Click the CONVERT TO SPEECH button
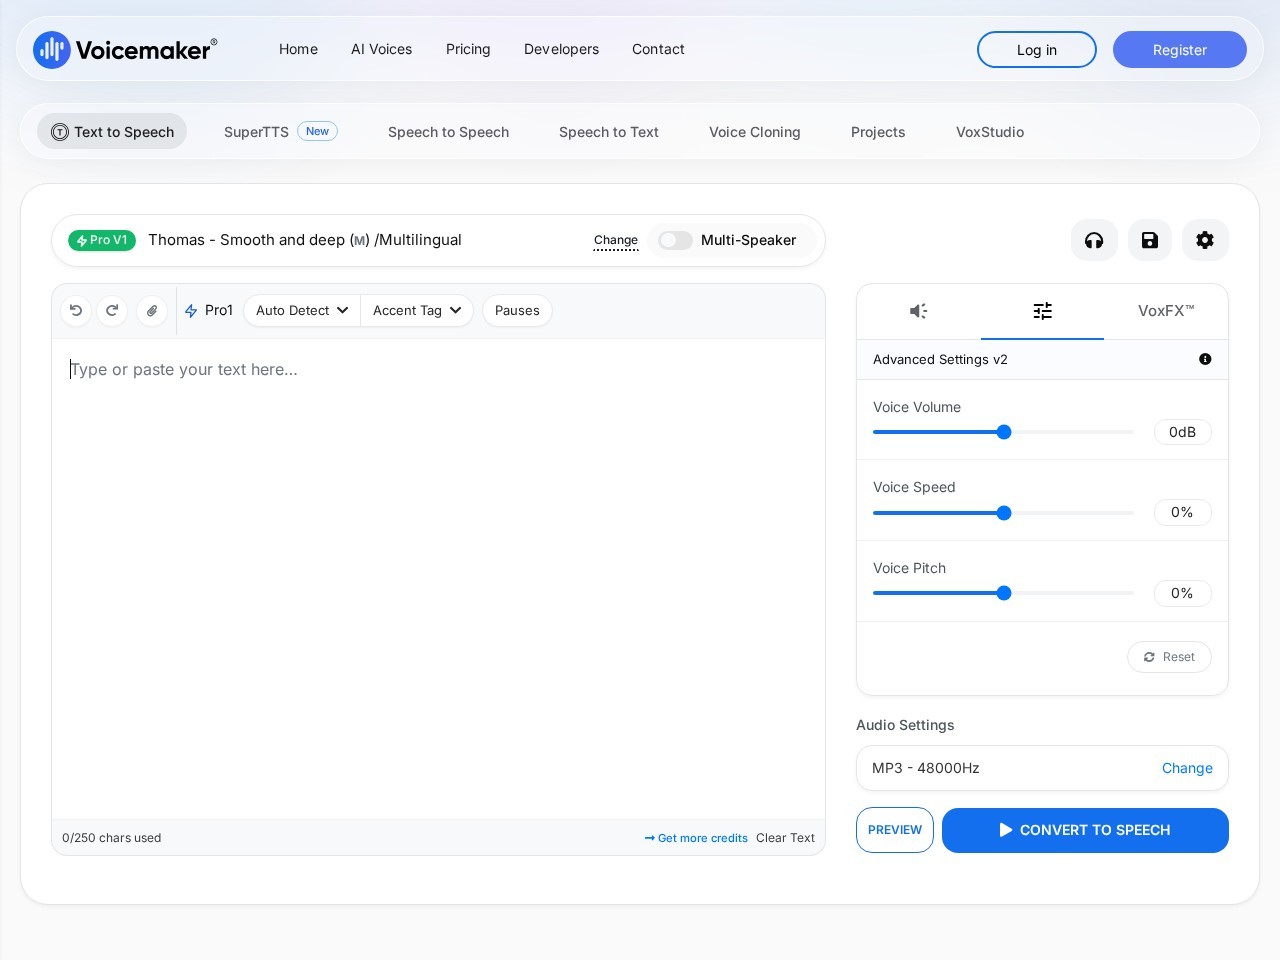This screenshot has width=1280, height=960. pyautogui.click(x=1085, y=830)
